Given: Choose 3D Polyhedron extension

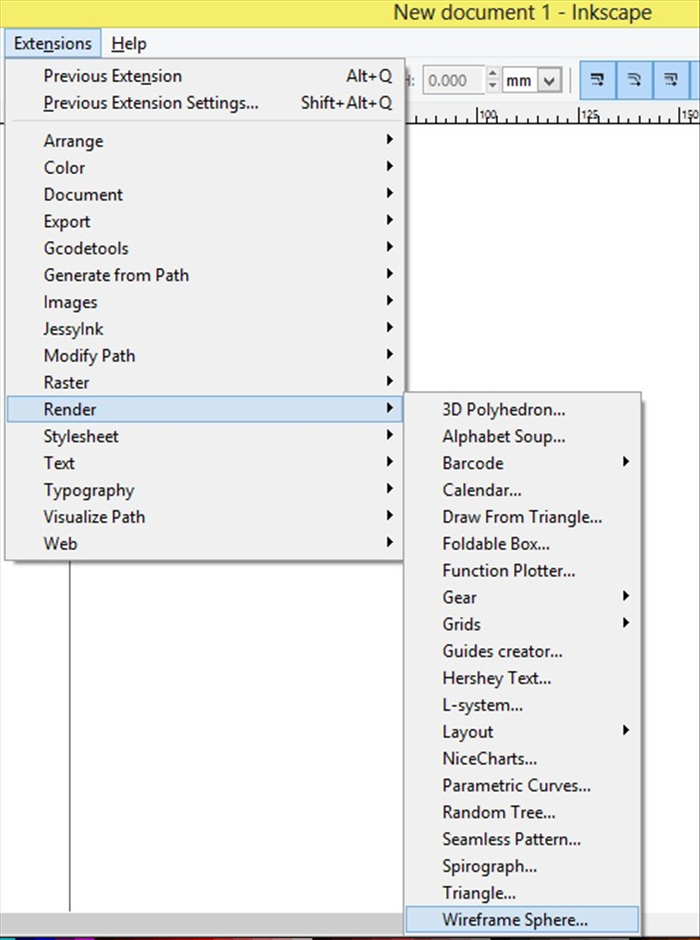Looking at the screenshot, I should tap(522, 409).
